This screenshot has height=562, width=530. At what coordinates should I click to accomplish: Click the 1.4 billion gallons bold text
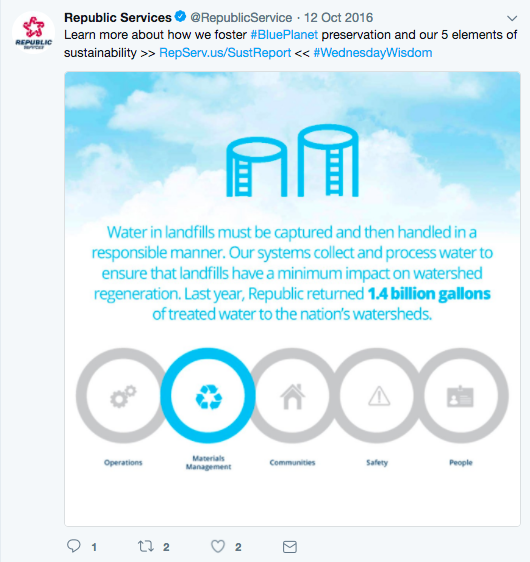coord(429,294)
